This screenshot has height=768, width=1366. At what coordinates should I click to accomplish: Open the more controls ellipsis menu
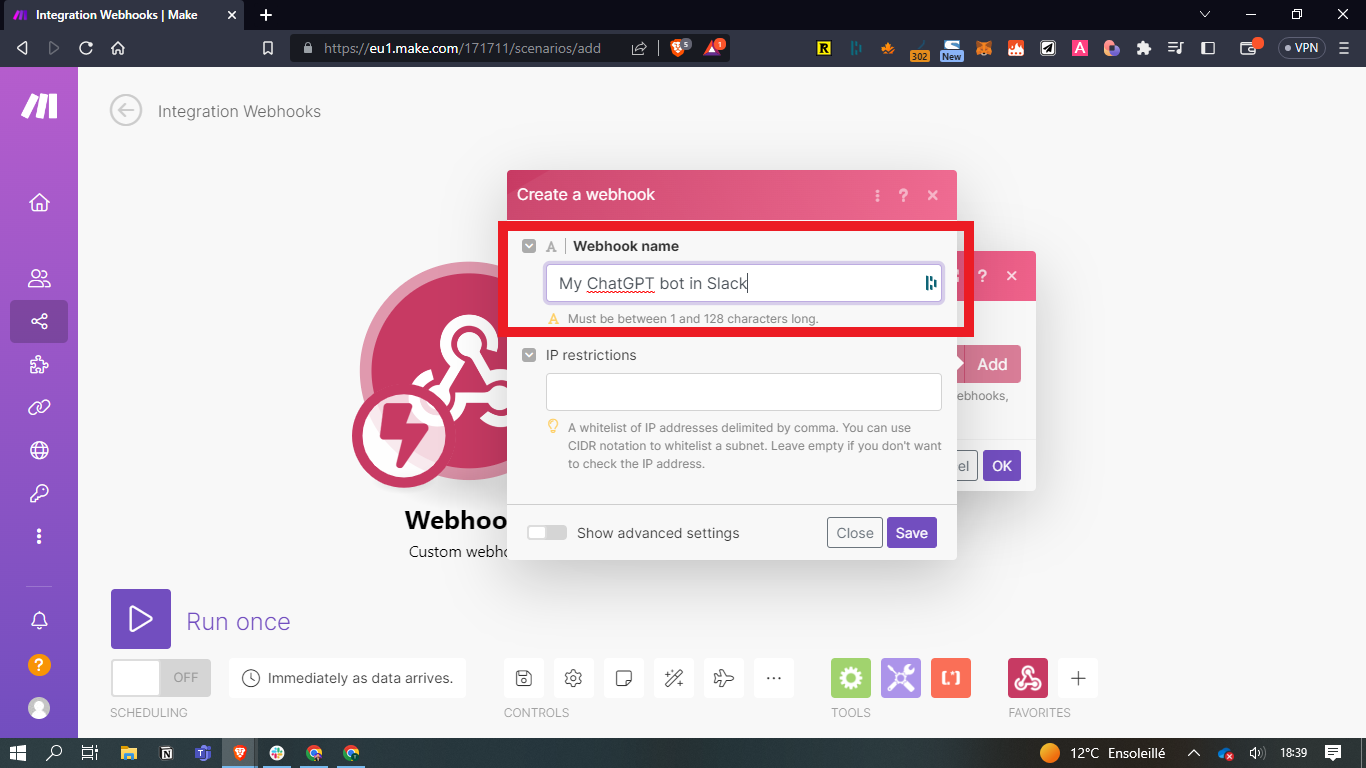(x=773, y=678)
